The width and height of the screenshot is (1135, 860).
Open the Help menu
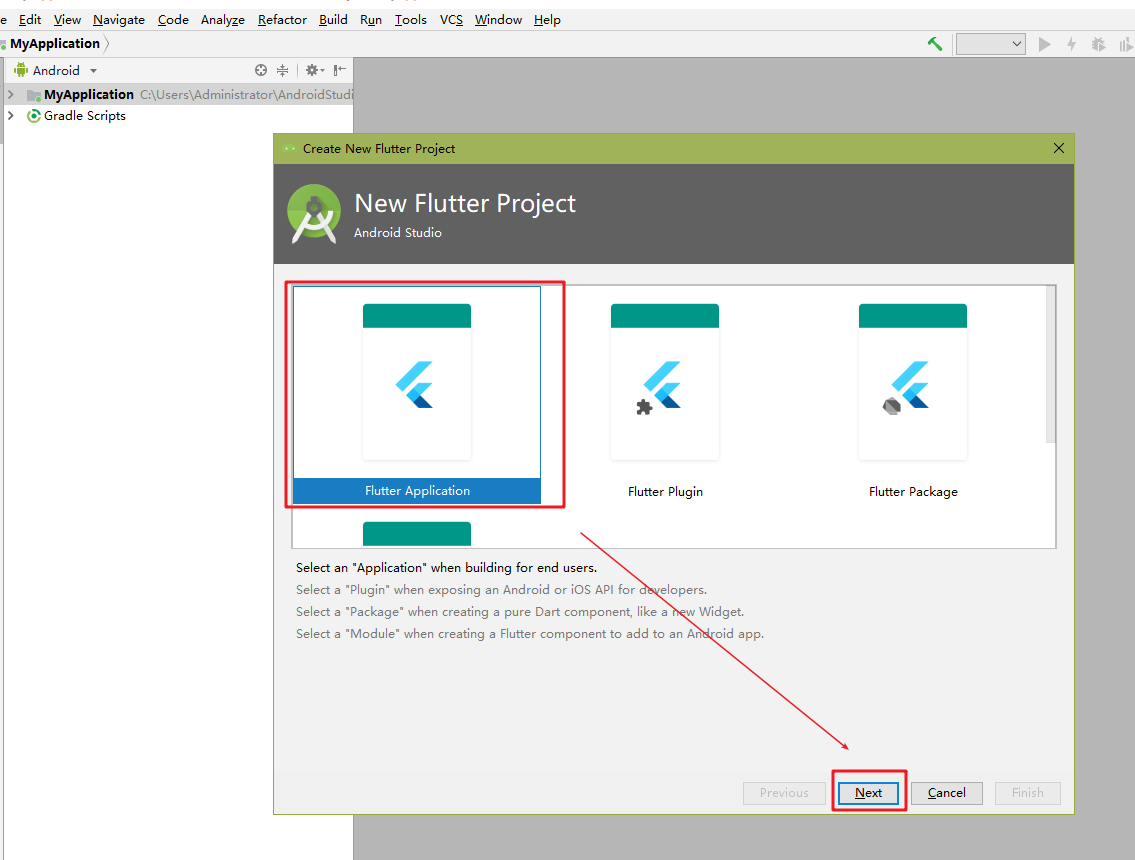(x=547, y=20)
